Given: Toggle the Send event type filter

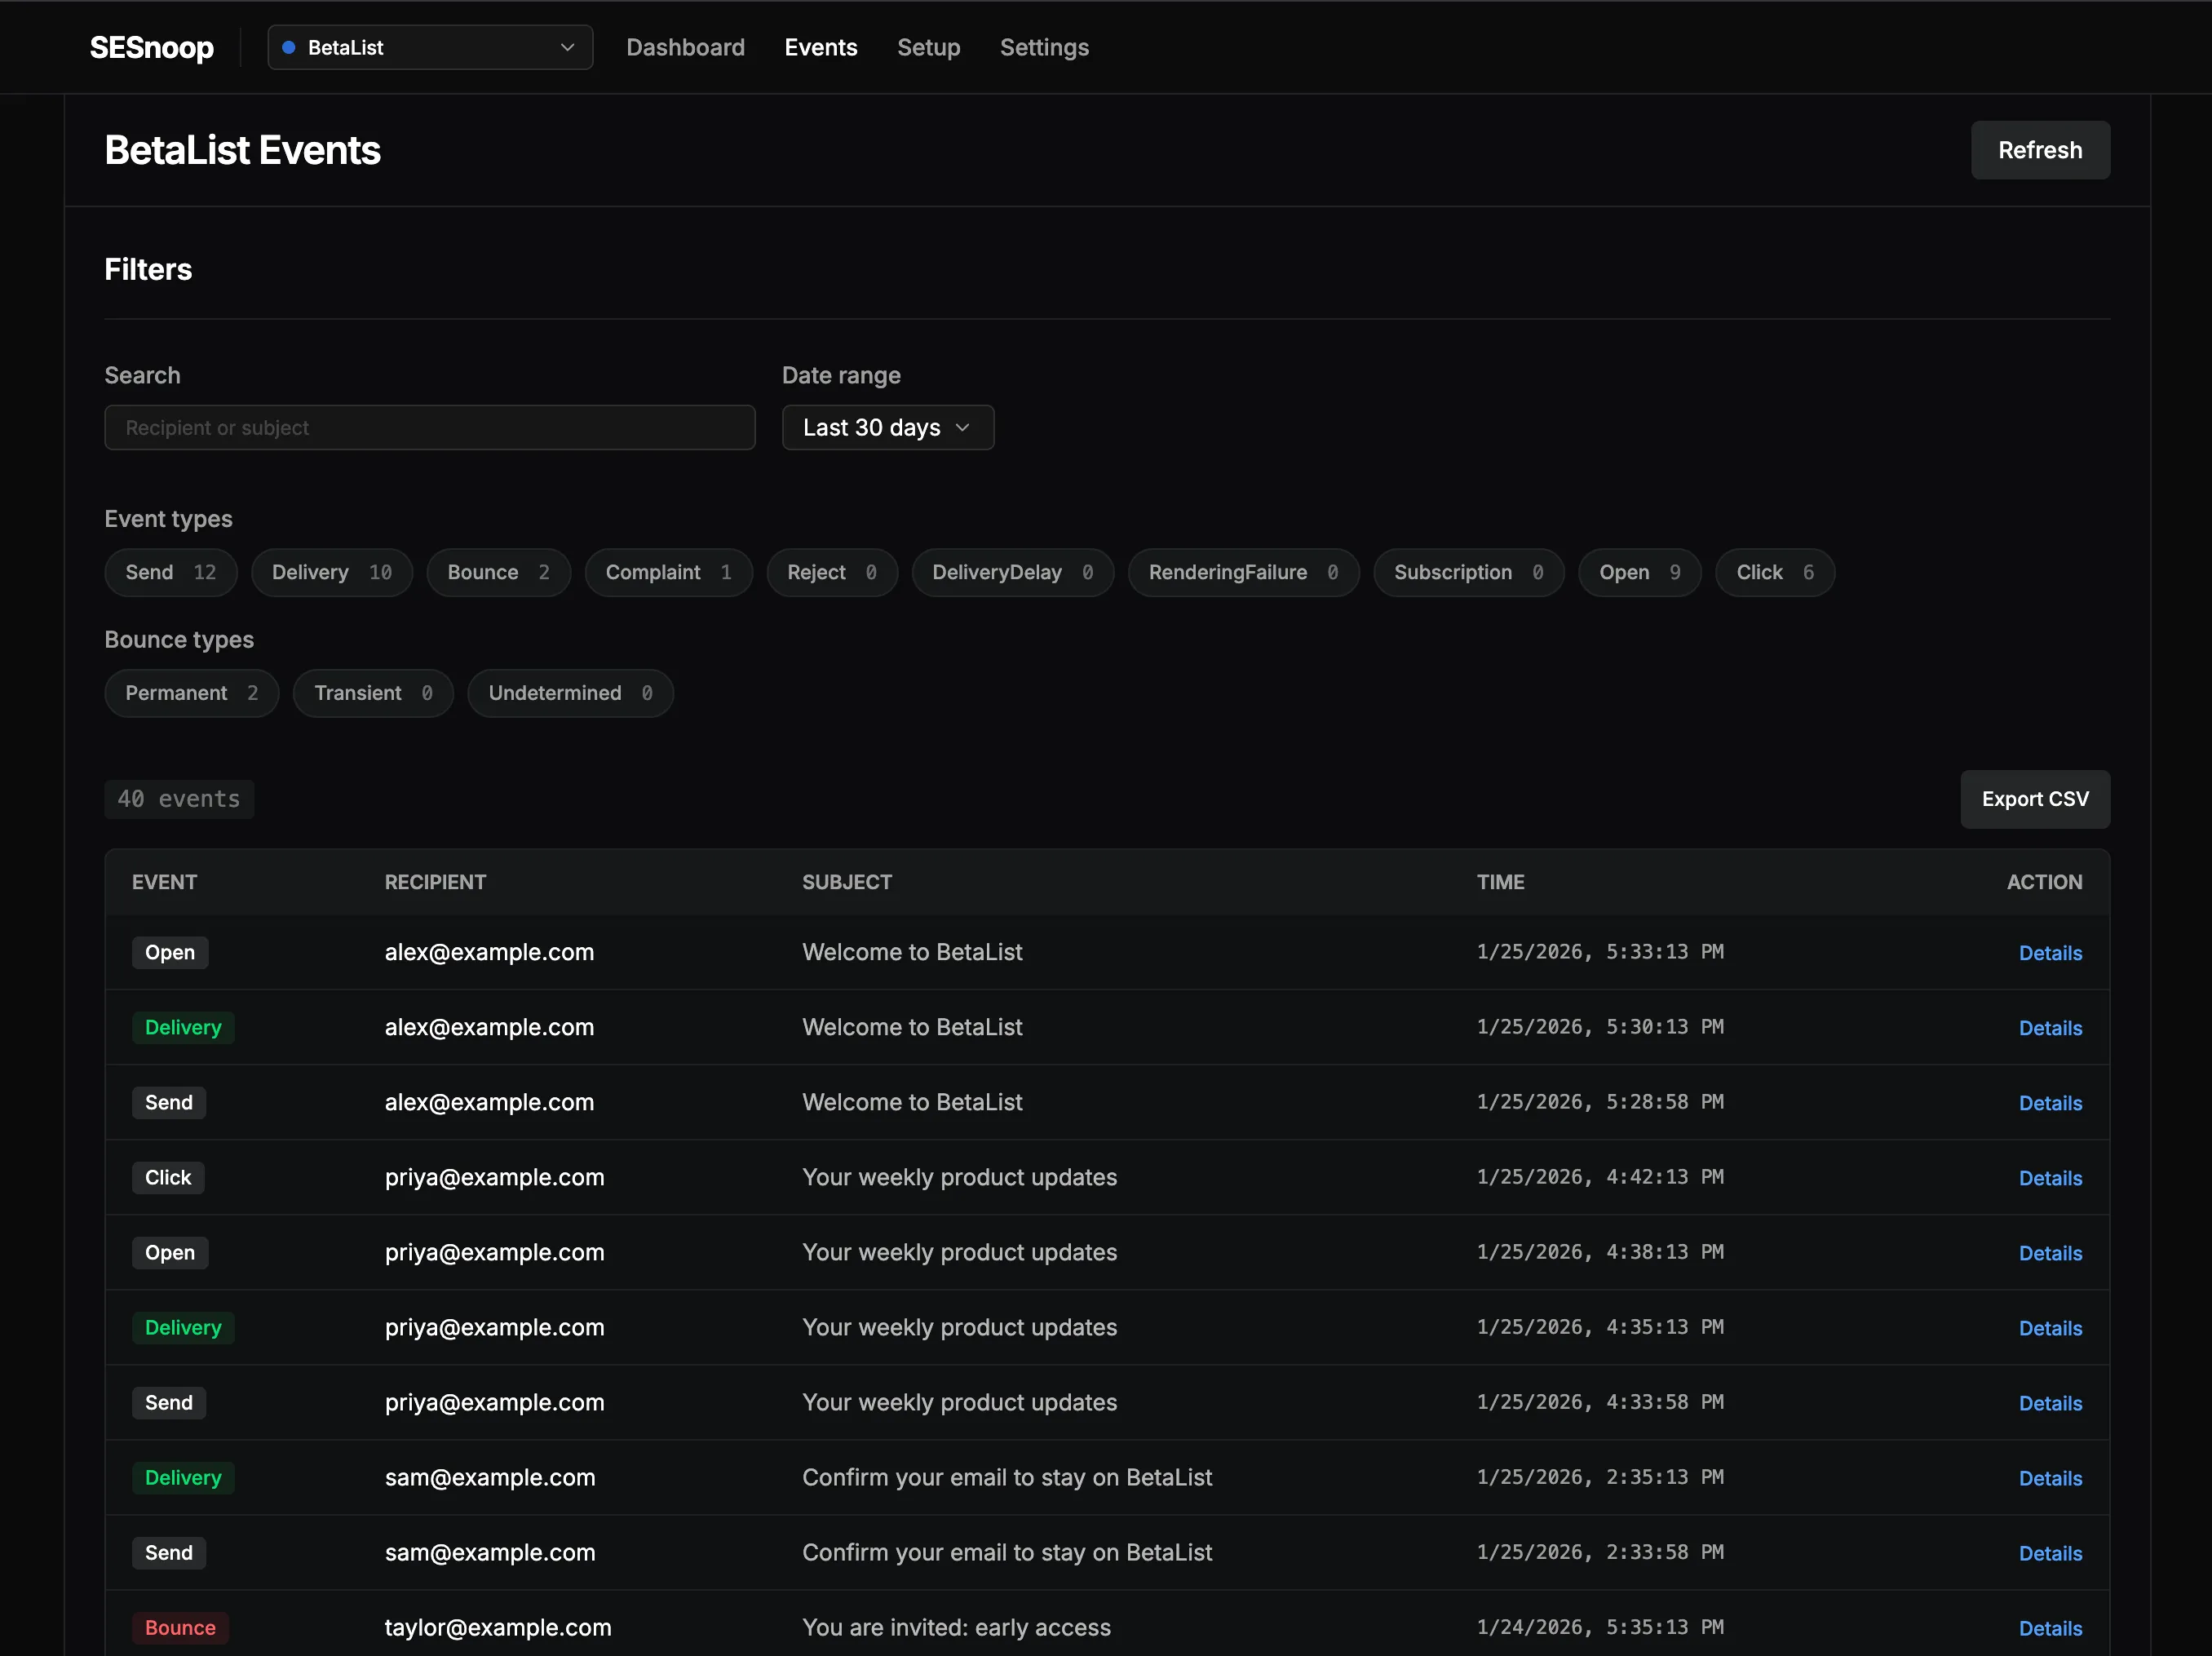Looking at the screenshot, I should point(170,572).
